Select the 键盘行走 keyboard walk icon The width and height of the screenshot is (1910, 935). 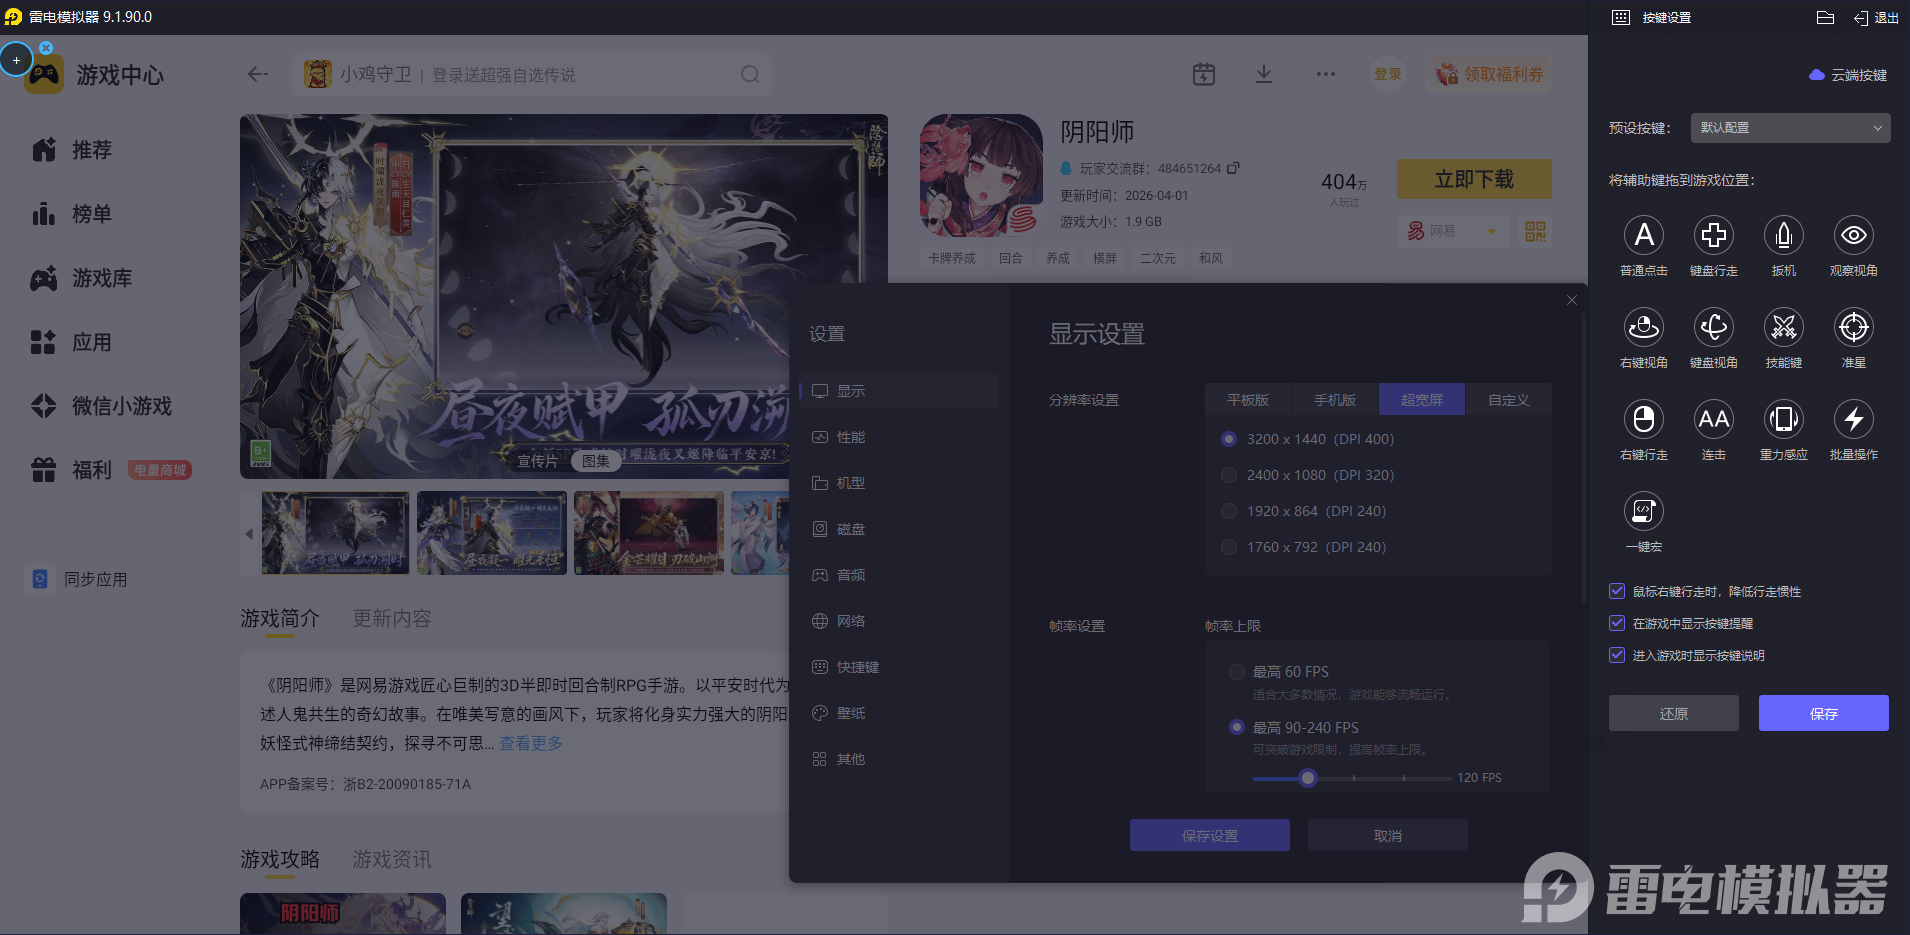click(x=1713, y=236)
